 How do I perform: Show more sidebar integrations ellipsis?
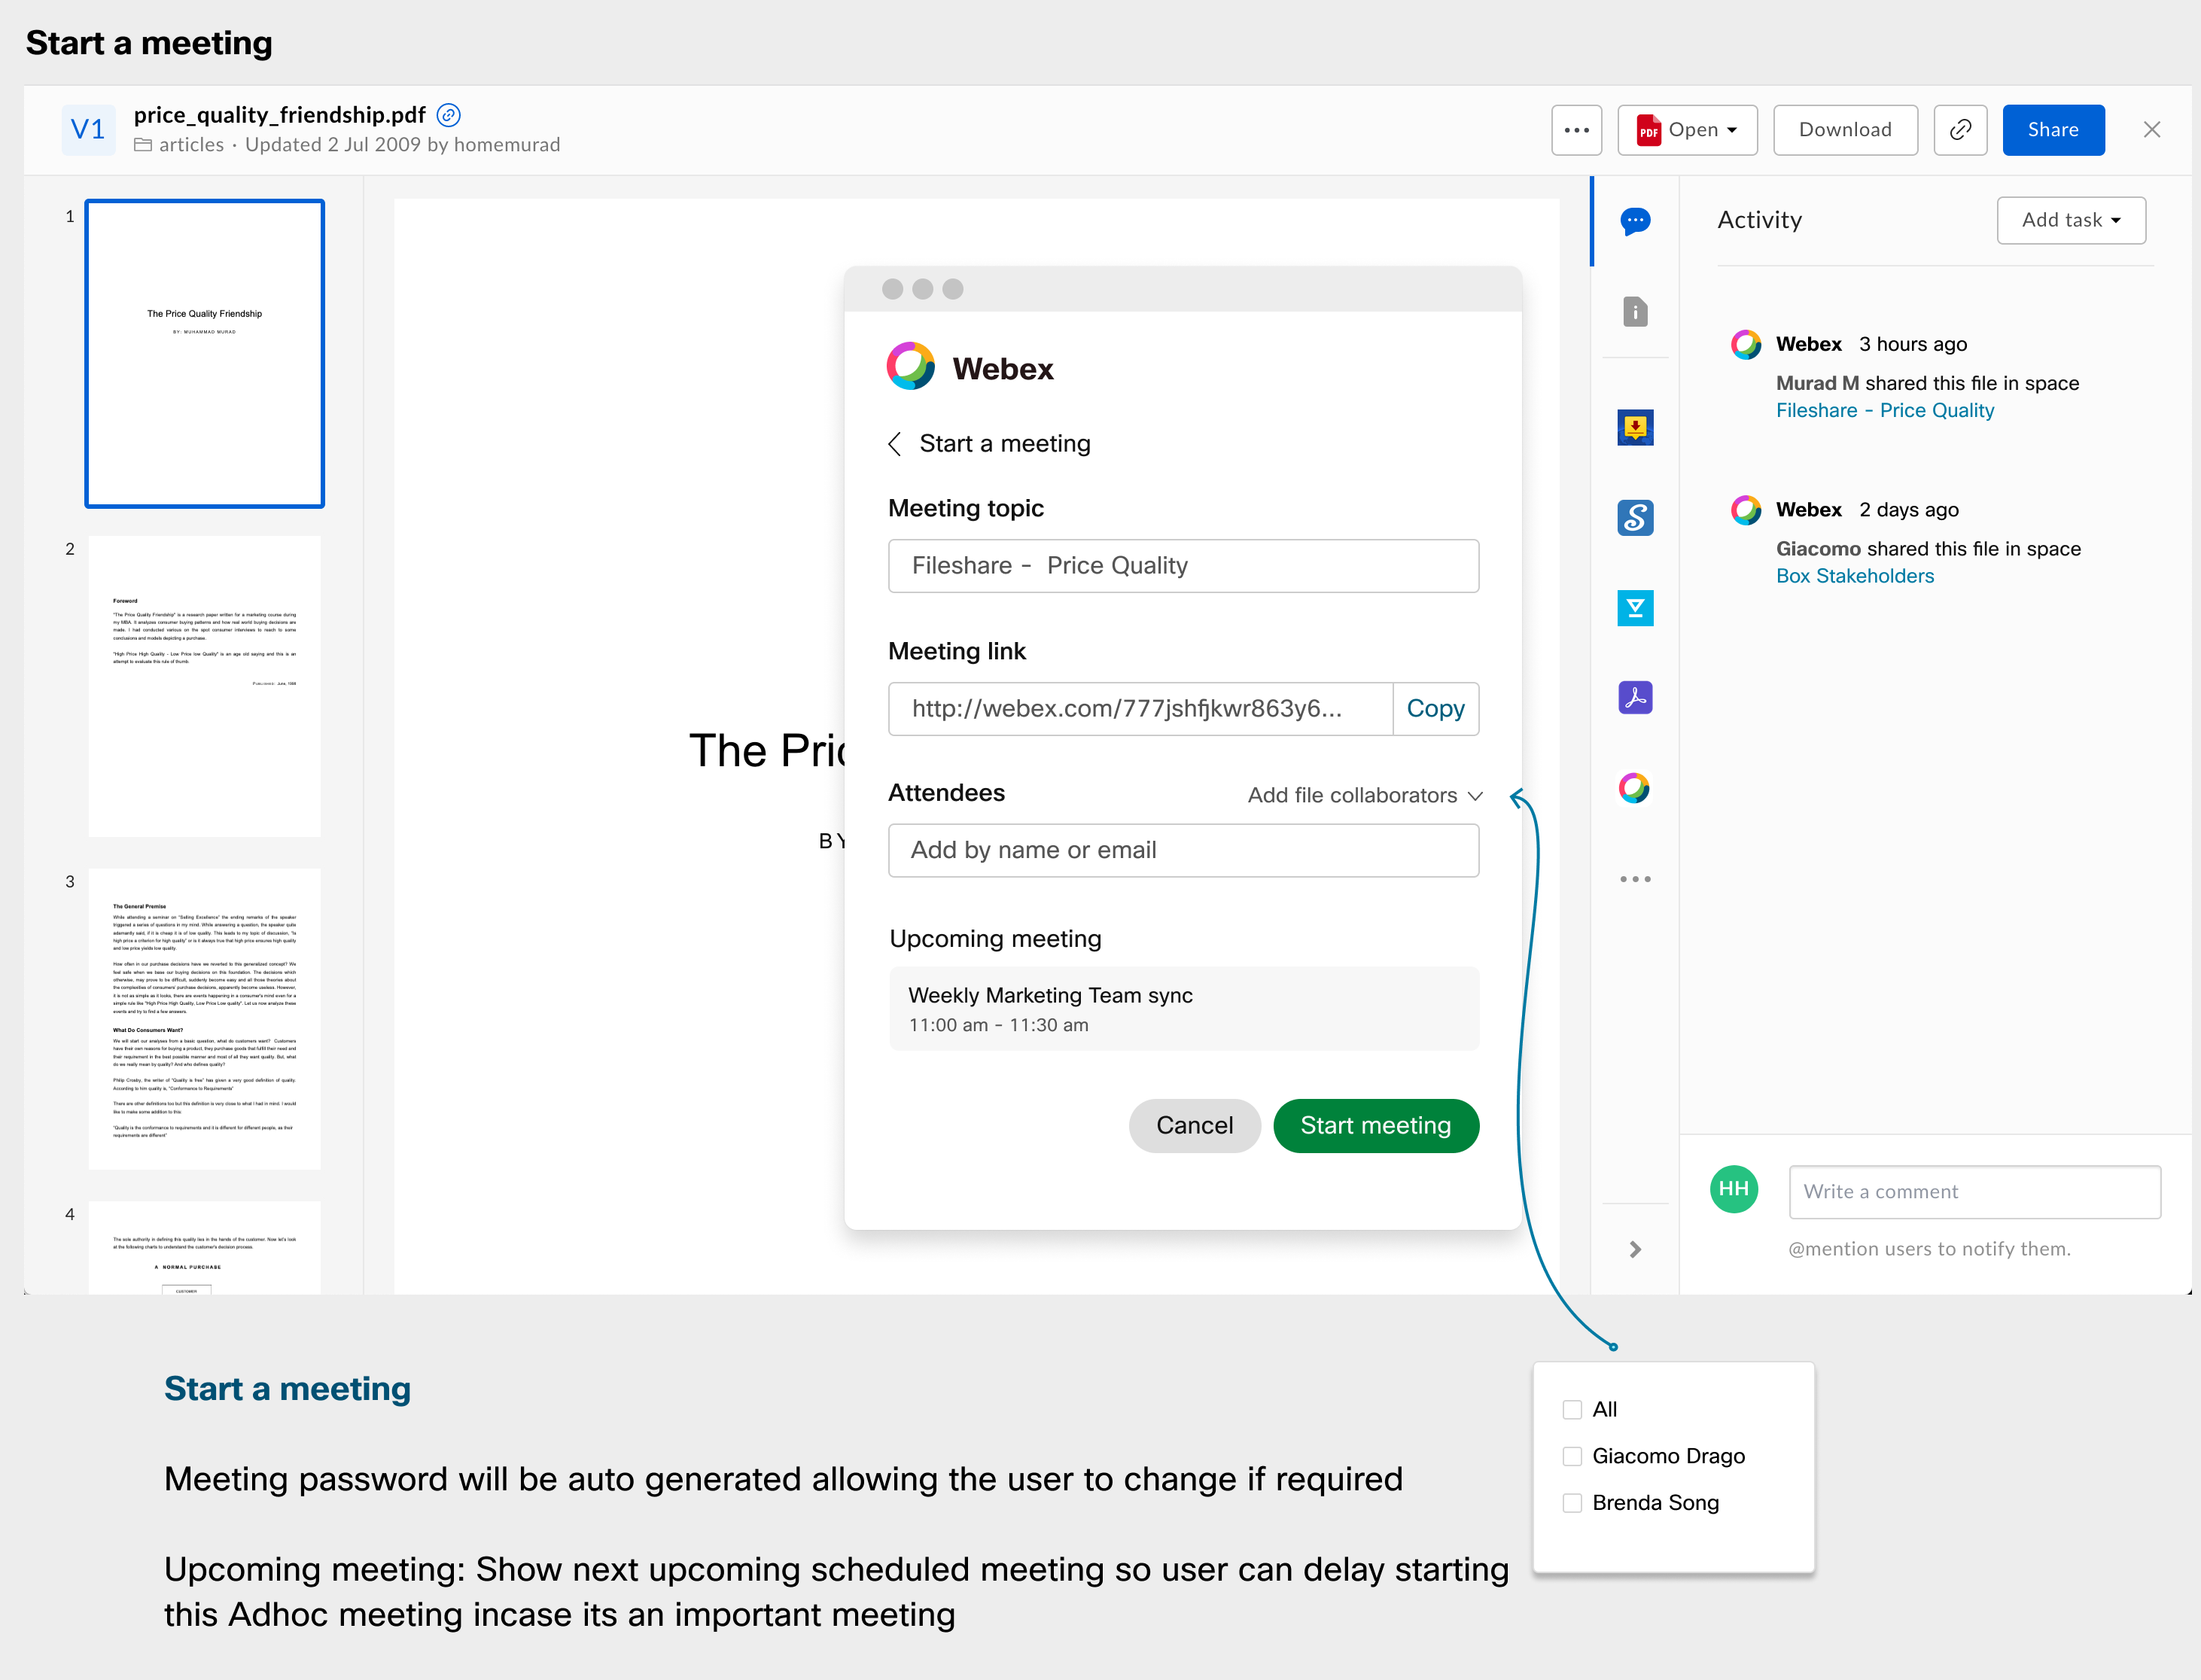(1635, 879)
